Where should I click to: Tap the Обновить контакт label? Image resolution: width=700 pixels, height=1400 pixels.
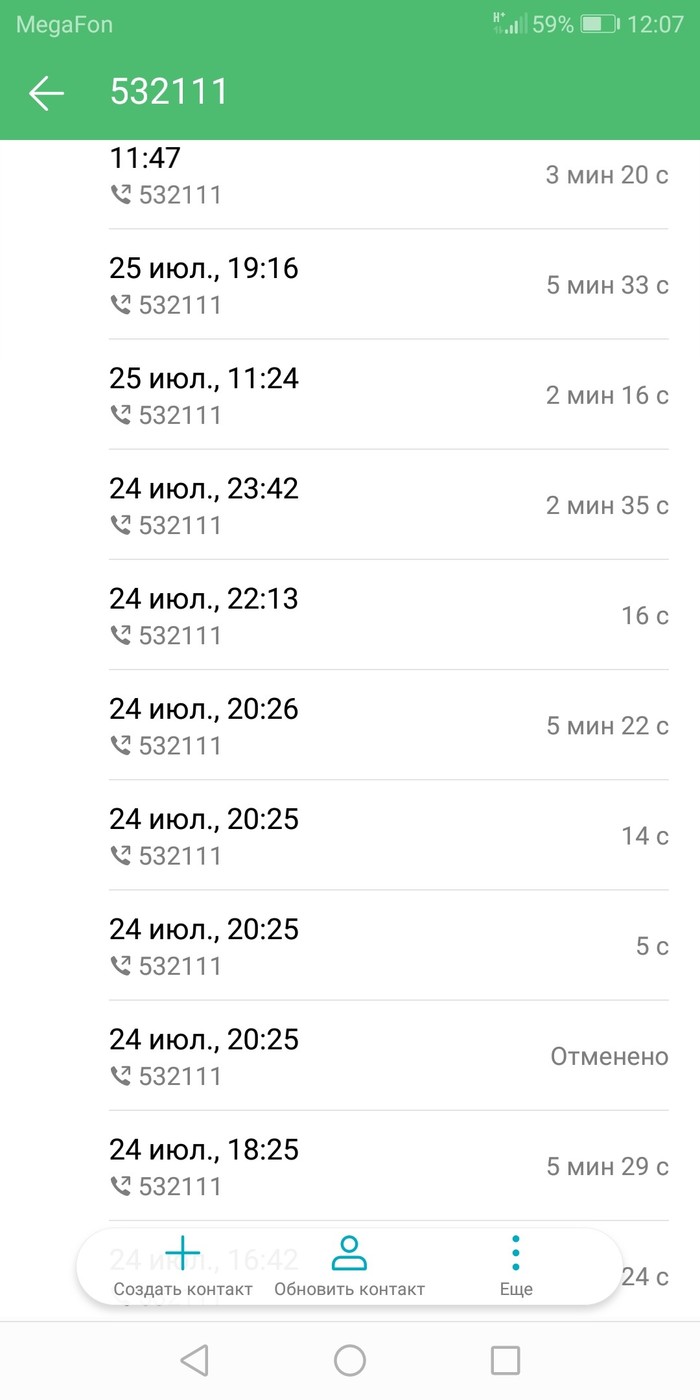(x=349, y=1289)
